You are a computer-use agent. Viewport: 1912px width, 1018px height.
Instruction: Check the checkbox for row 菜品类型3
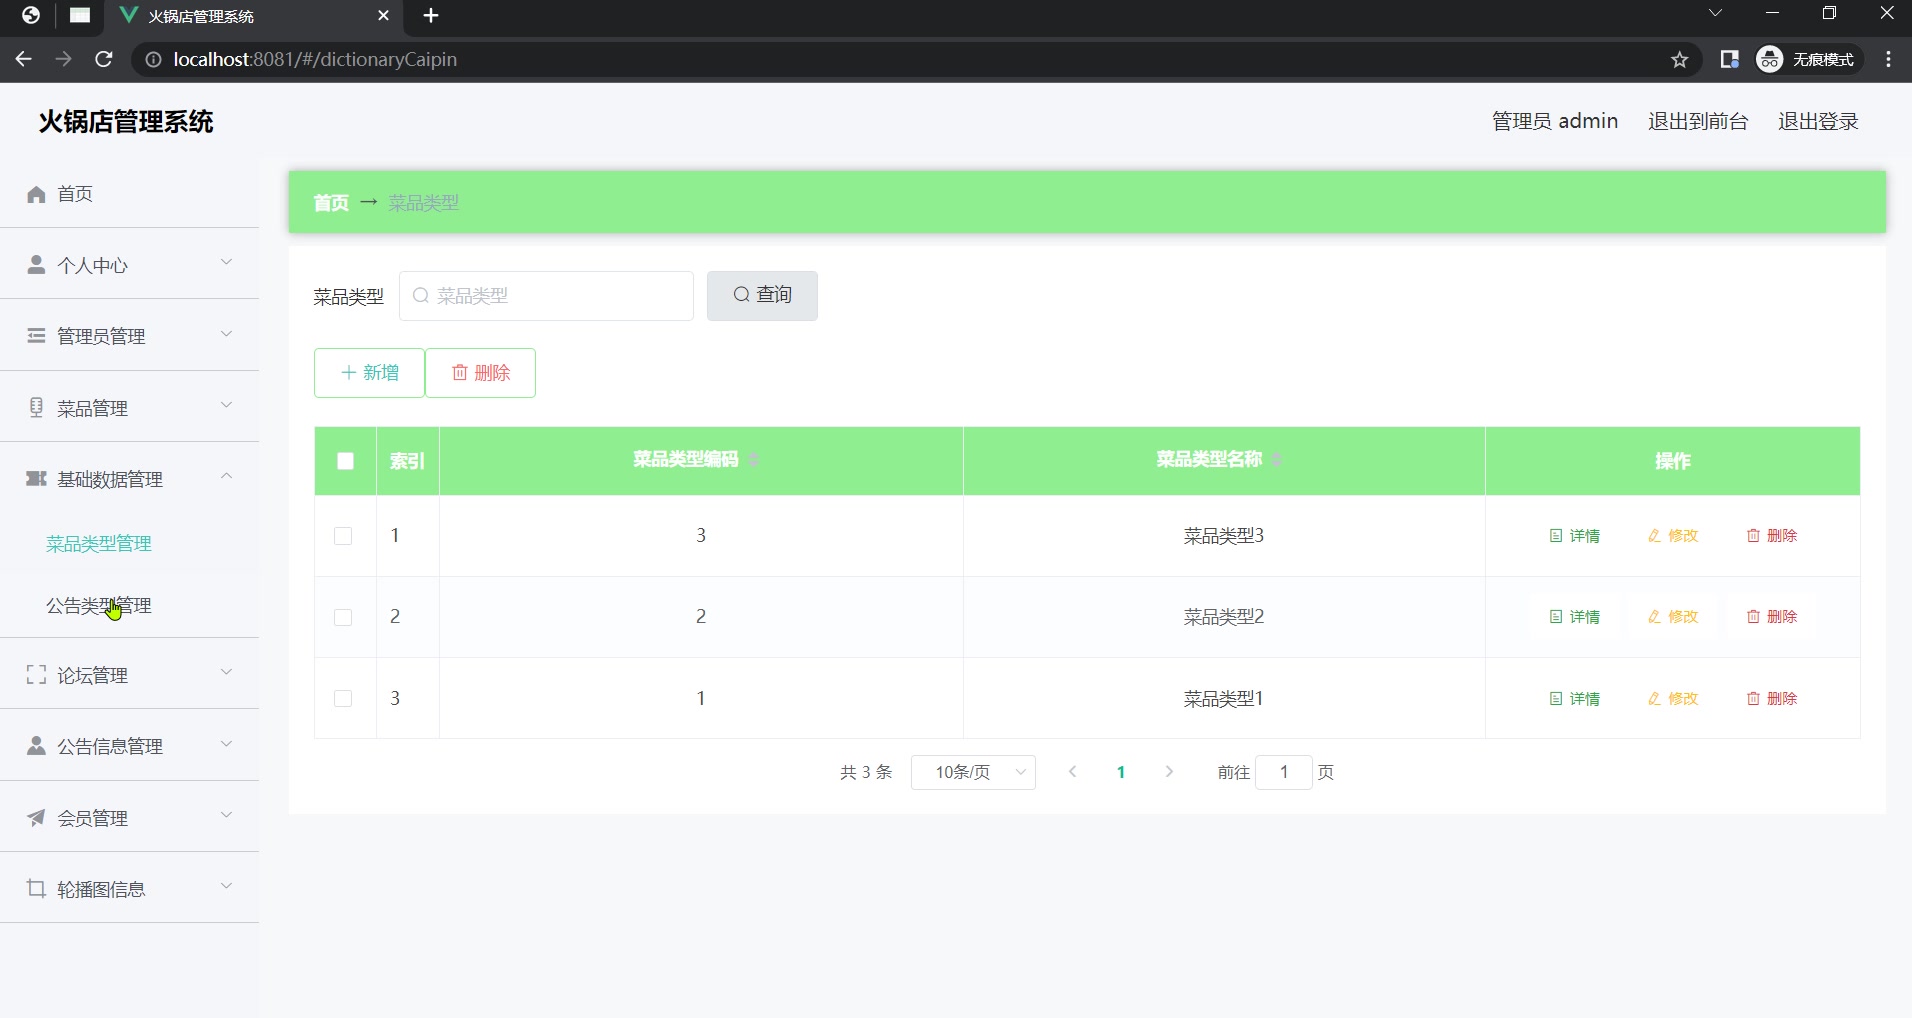point(343,536)
